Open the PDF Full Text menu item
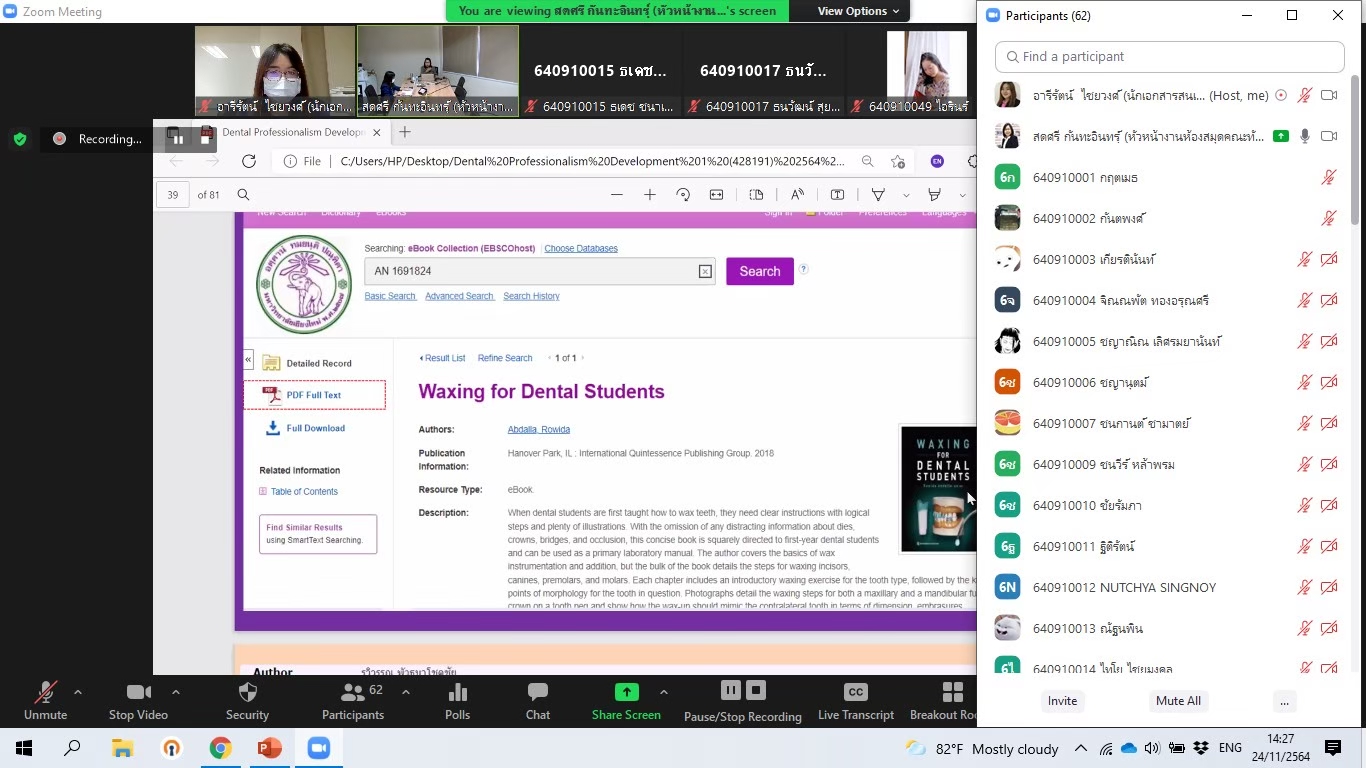Screen dimensions: 1366x768 tap(313, 395)
